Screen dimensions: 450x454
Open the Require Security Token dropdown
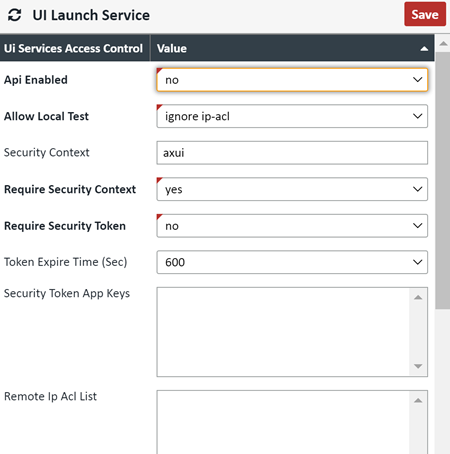pos(292,226)
